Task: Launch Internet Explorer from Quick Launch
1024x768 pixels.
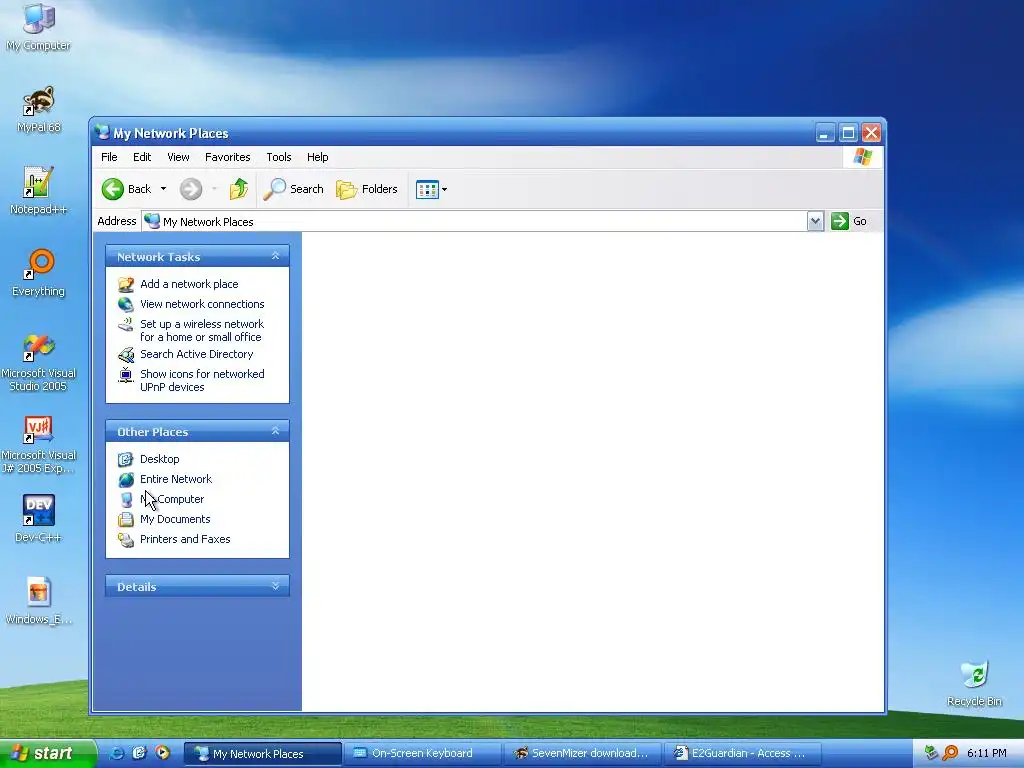Action: coord(116,753)
